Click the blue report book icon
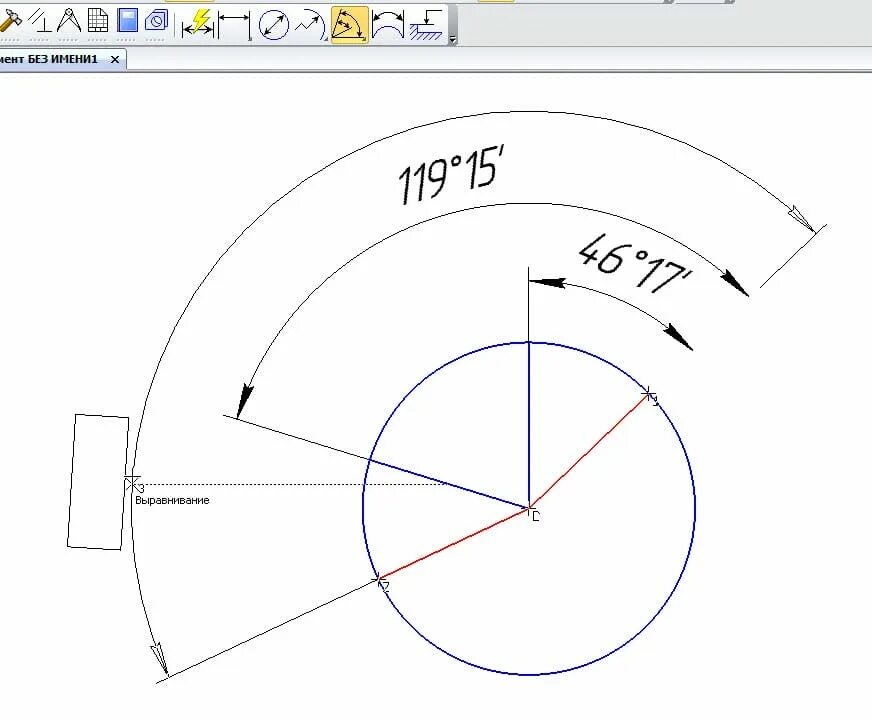This screenshot has width=872, height=721. pyautogui.click(x=127, y=21)
